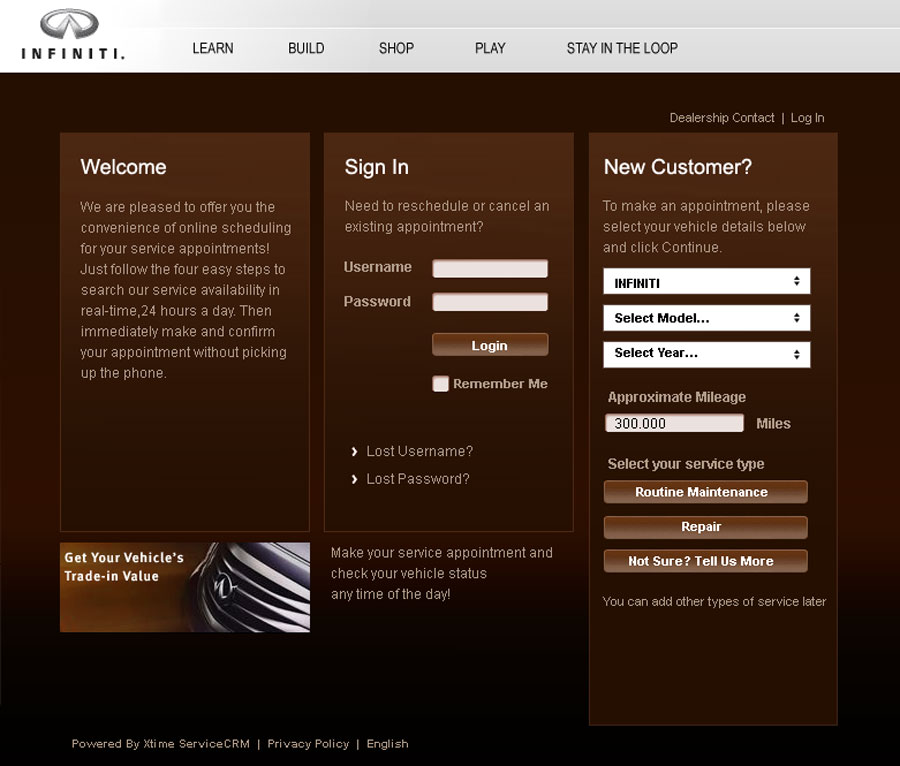Open STAY IN THE LOOP menu
Screen dimensions: 900x766
tap(622, 48)
